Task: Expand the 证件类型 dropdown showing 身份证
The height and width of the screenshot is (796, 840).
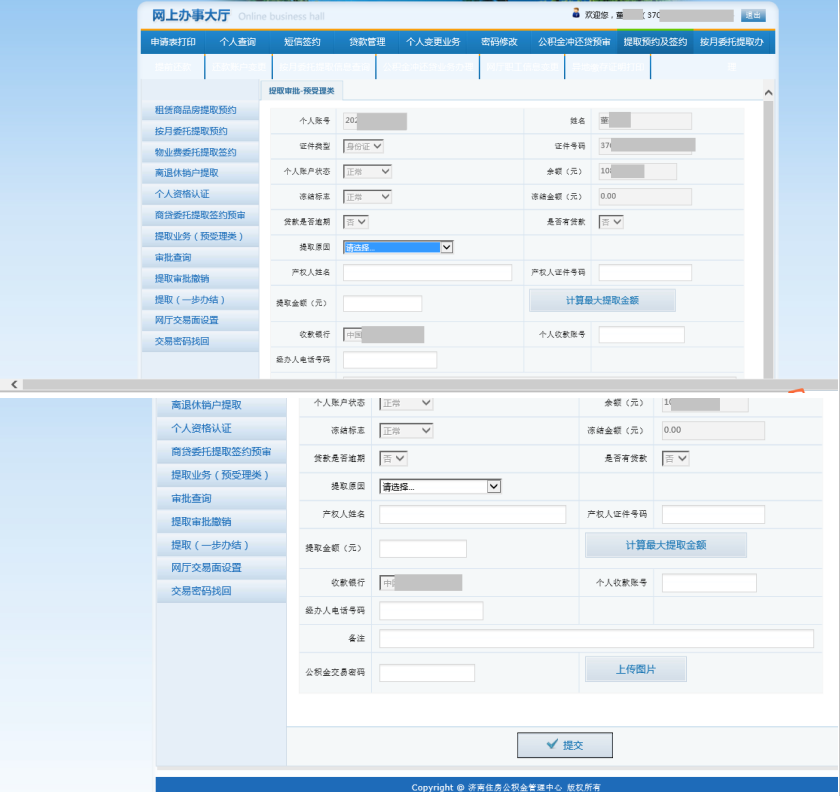Action: (363, 146)
